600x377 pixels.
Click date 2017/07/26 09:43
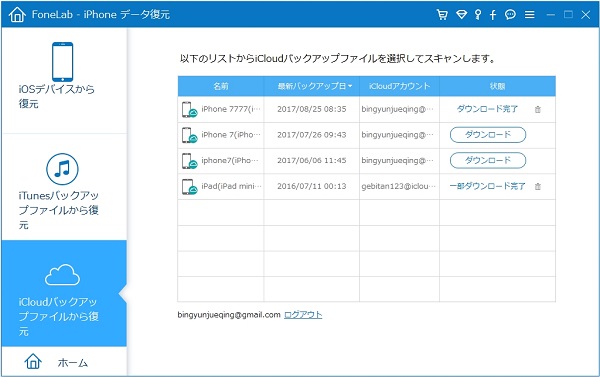[x=311, y=135]
